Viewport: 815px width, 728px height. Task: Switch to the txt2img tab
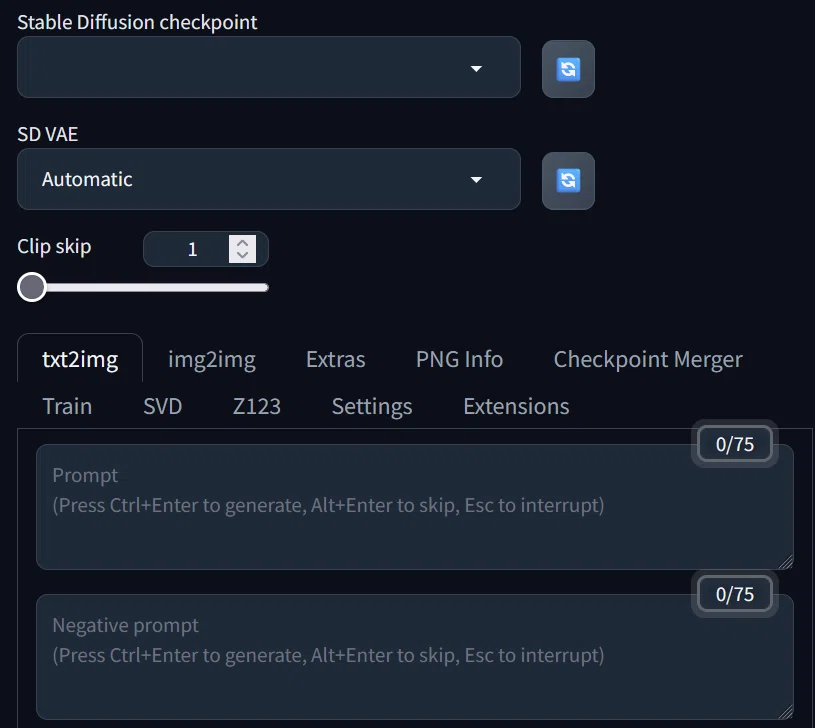point(80,359)
